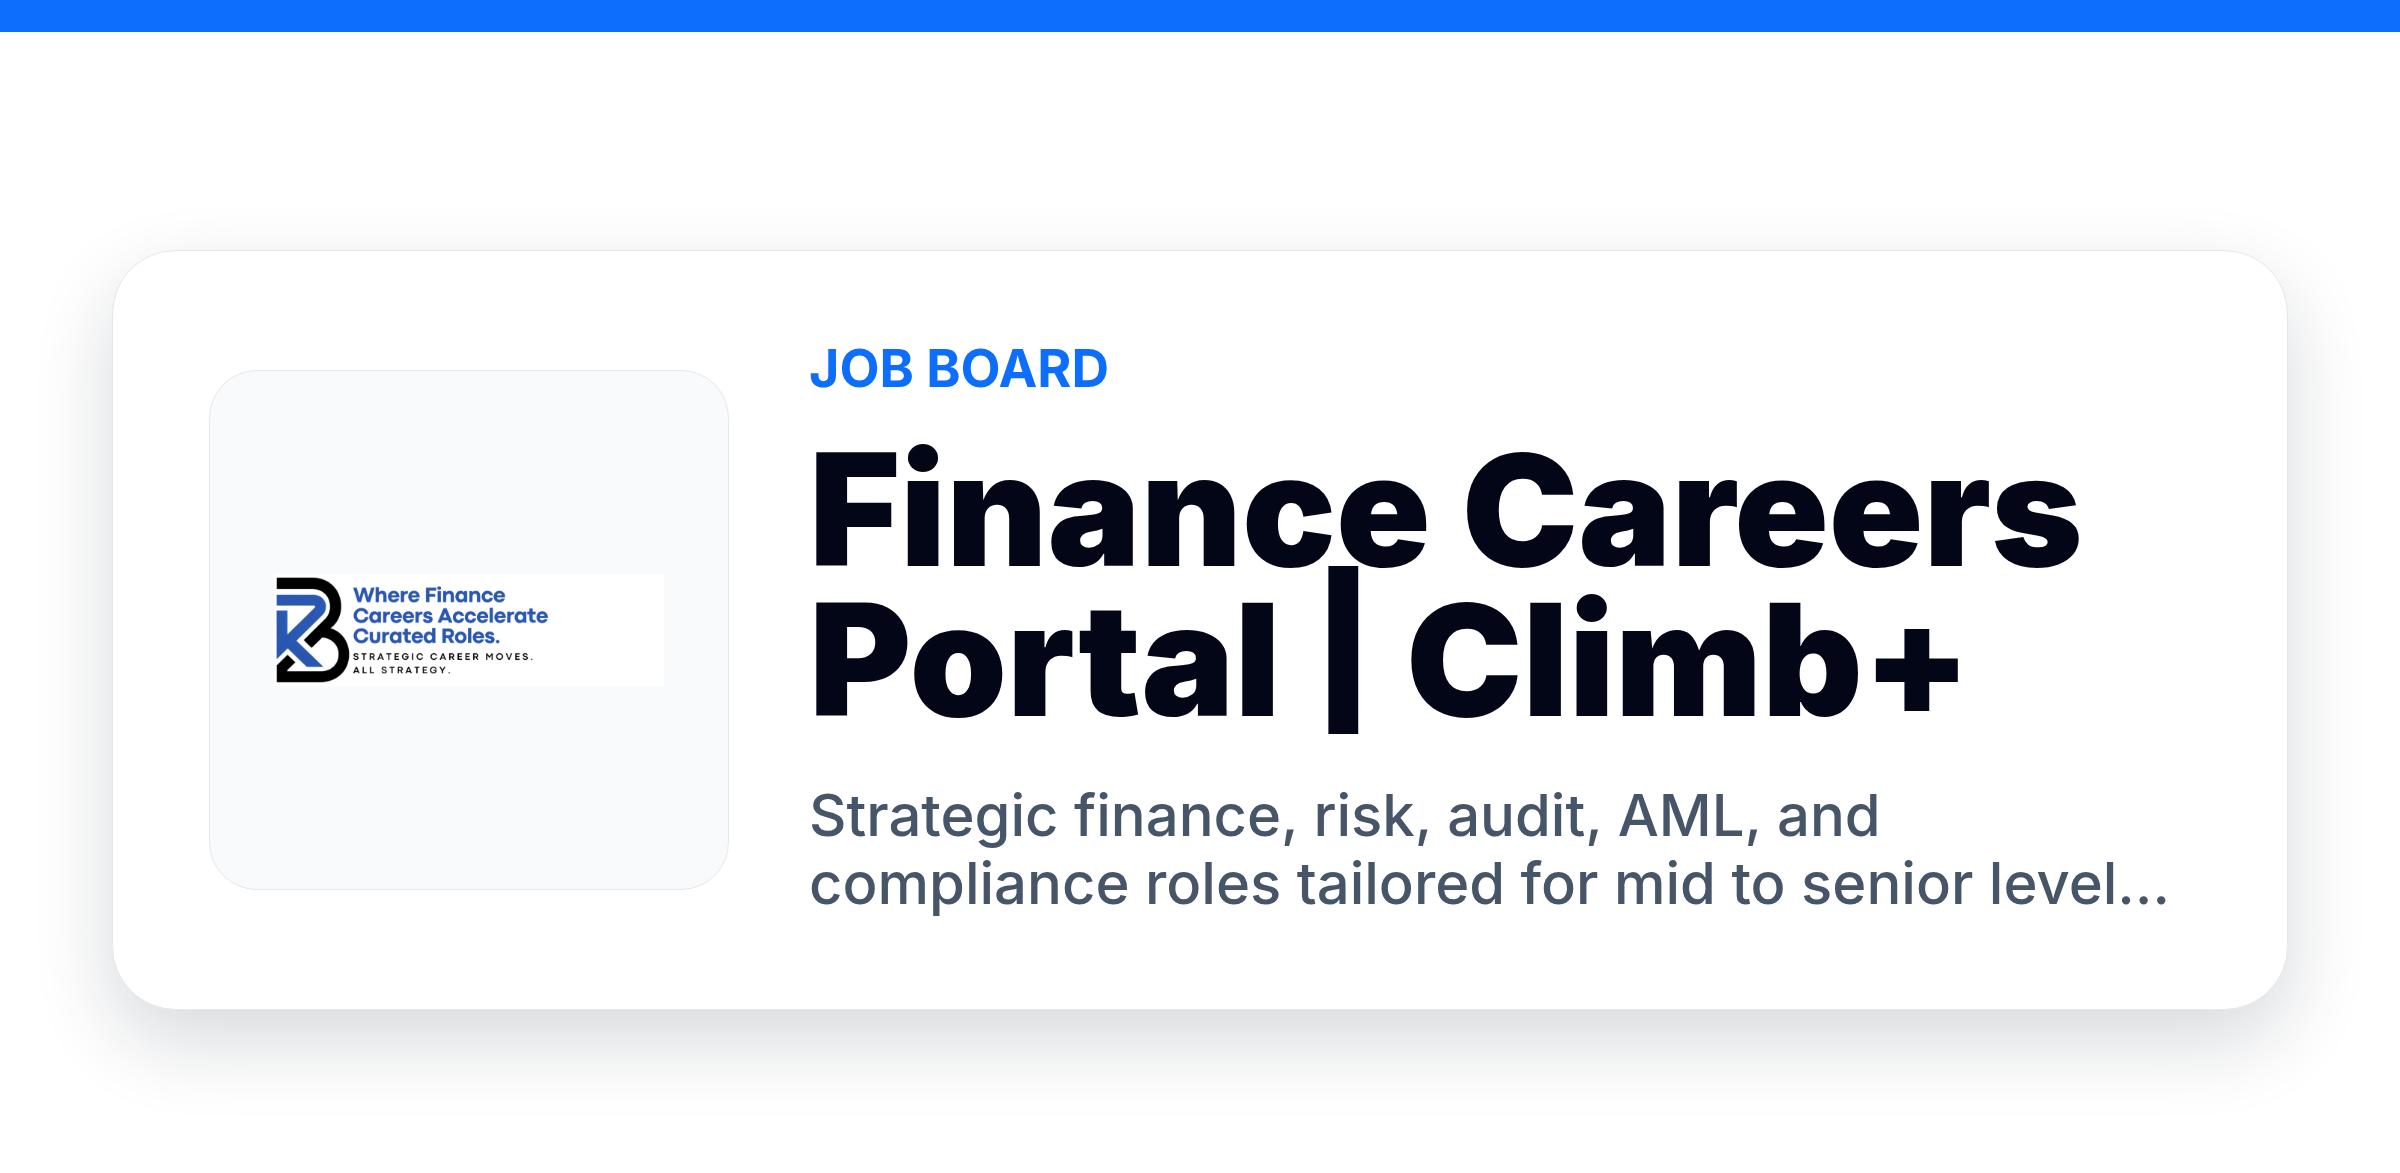Click Curated Roles text in the logo
This screenshot has width=2400, height=1173.
coord(426,636)
